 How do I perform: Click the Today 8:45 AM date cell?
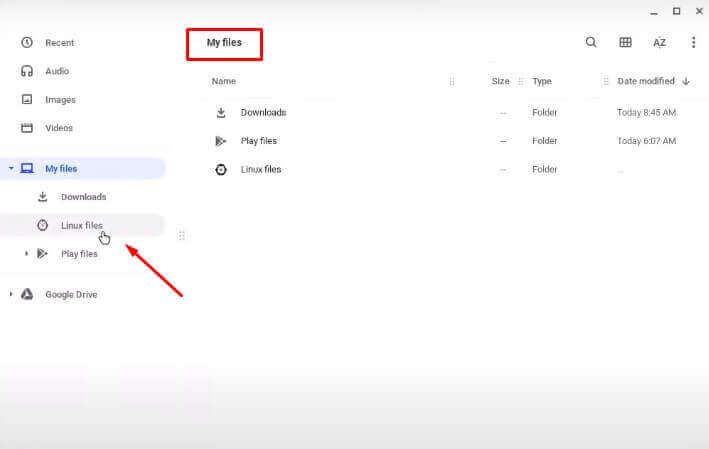647,113
